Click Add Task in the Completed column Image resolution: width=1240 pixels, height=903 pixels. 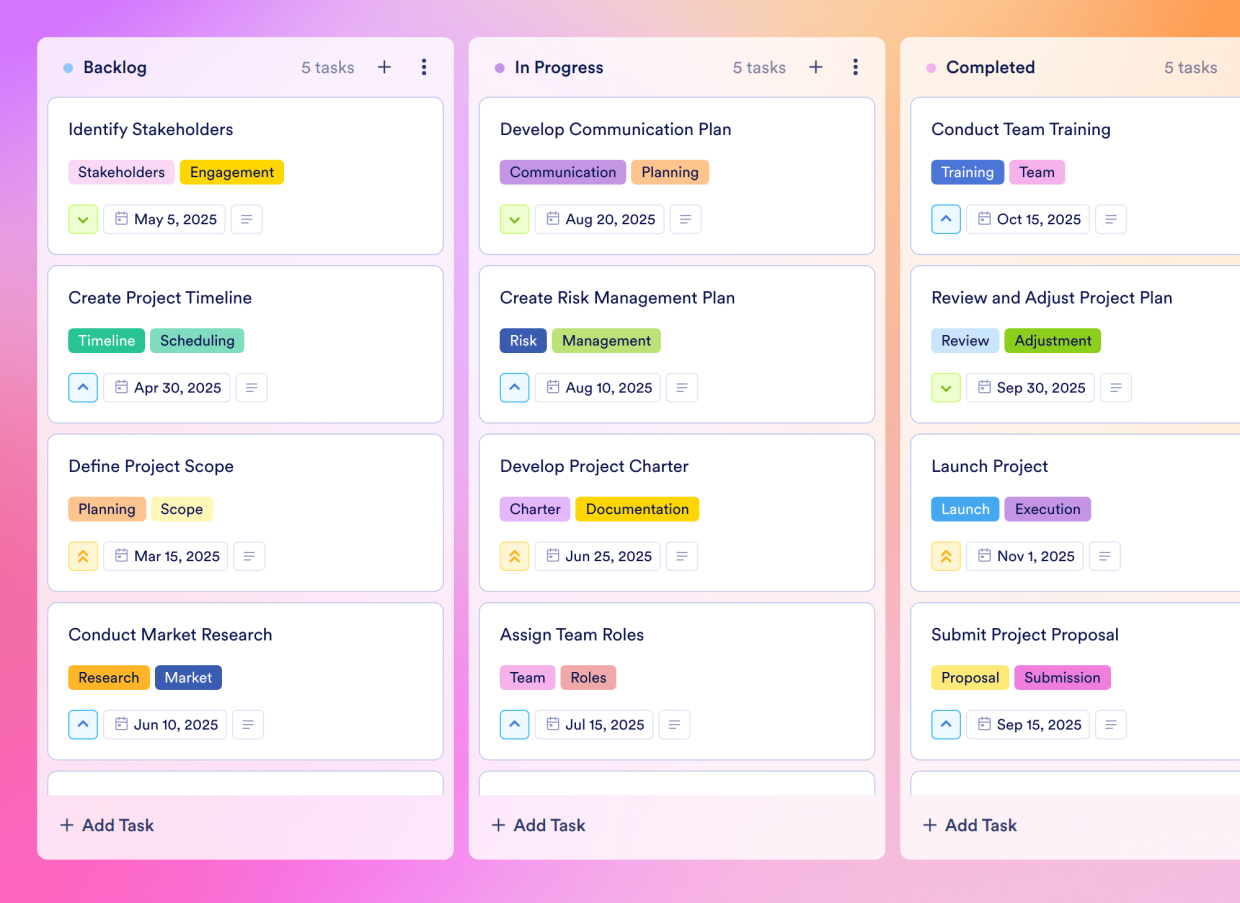[969, 825]
